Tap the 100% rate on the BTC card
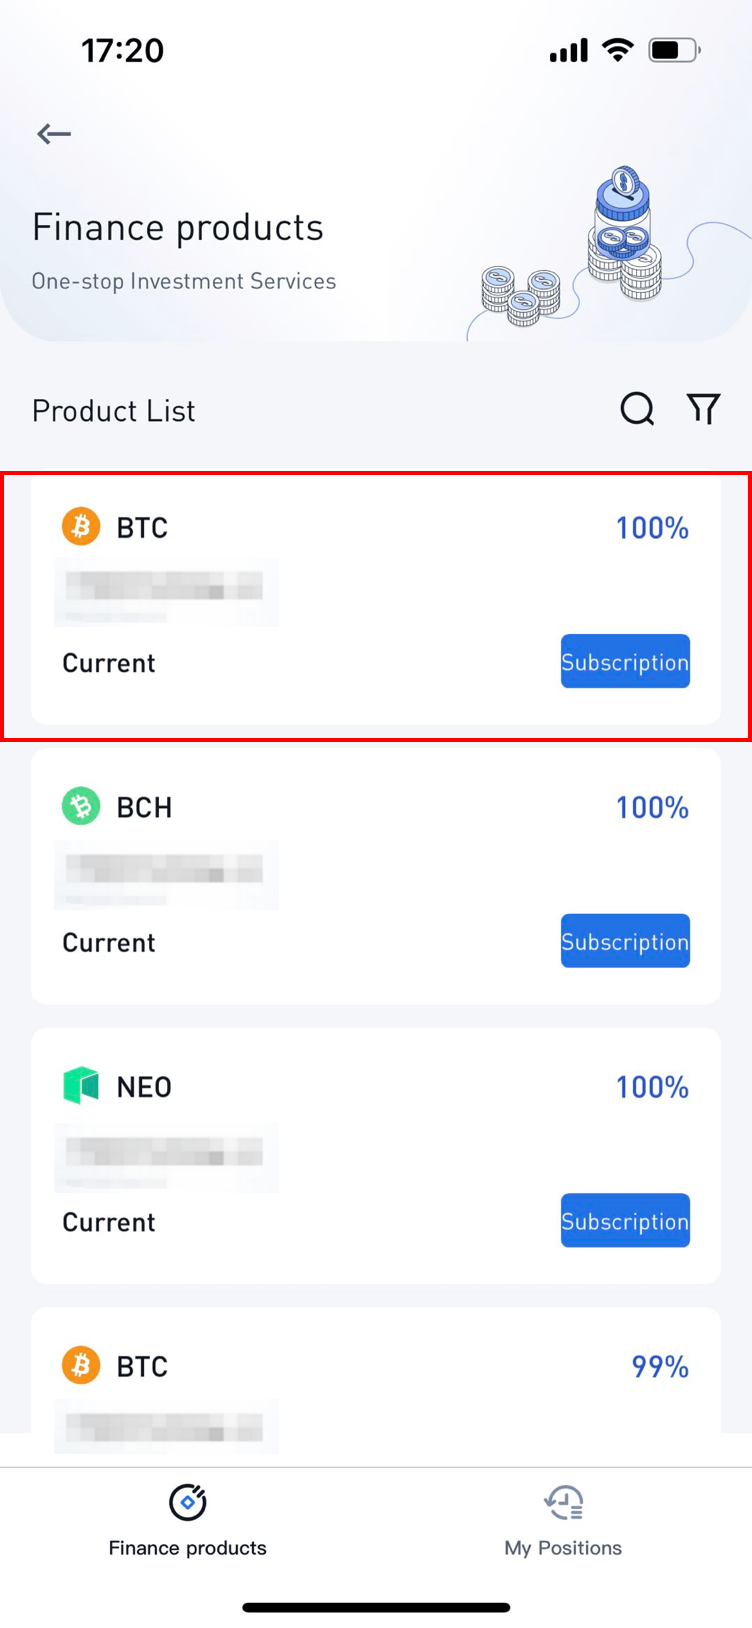 (x=652, y=527)
